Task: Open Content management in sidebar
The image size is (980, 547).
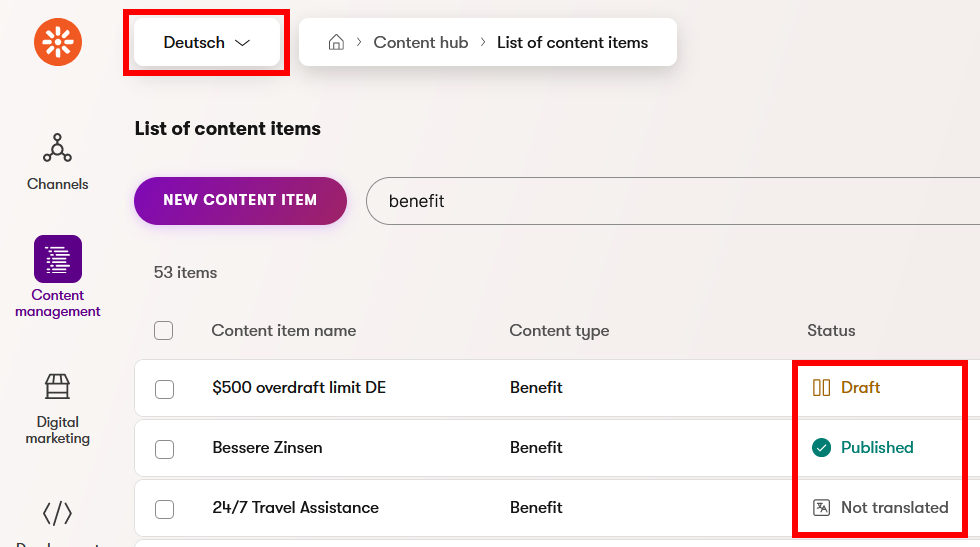Action: (58, 260)
